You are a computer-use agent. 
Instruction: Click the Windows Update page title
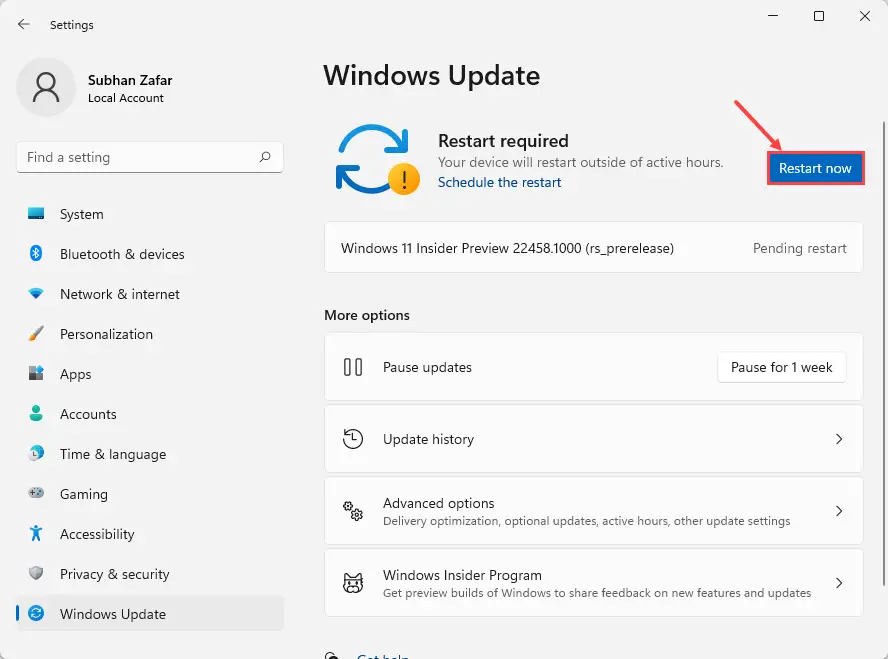[x=432, y=75]
